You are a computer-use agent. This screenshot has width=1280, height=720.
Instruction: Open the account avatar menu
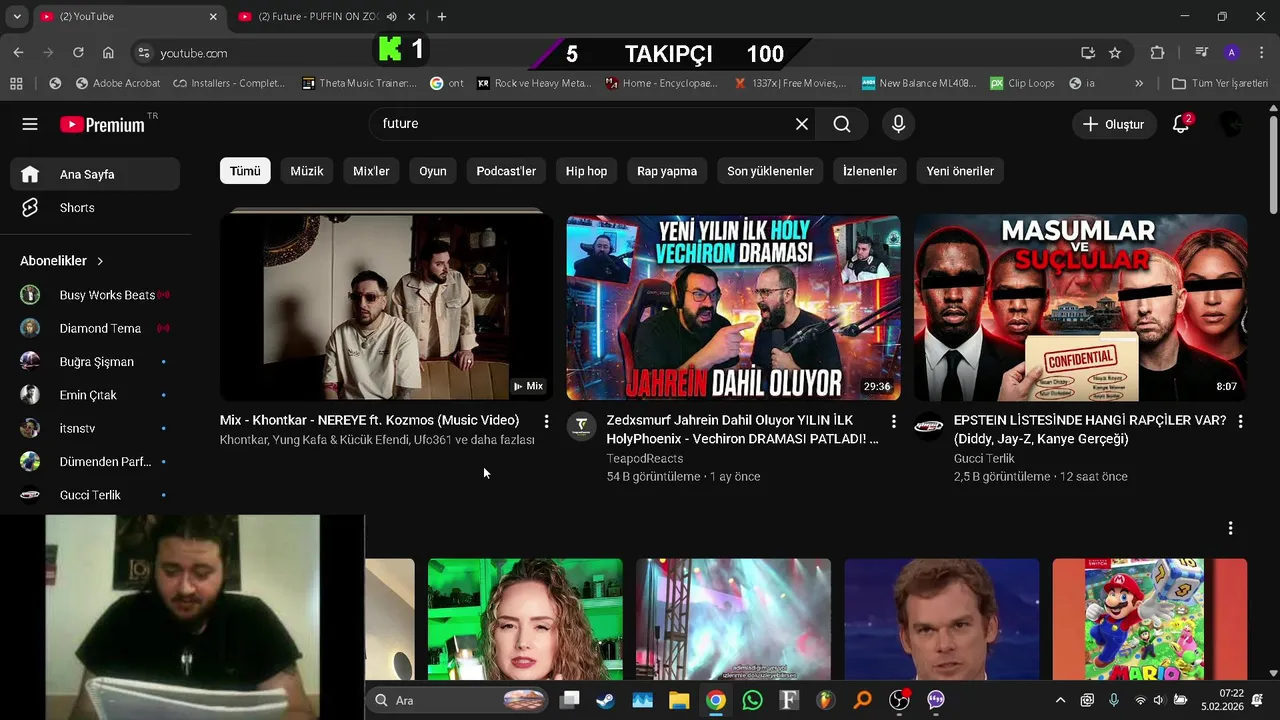1232,124
